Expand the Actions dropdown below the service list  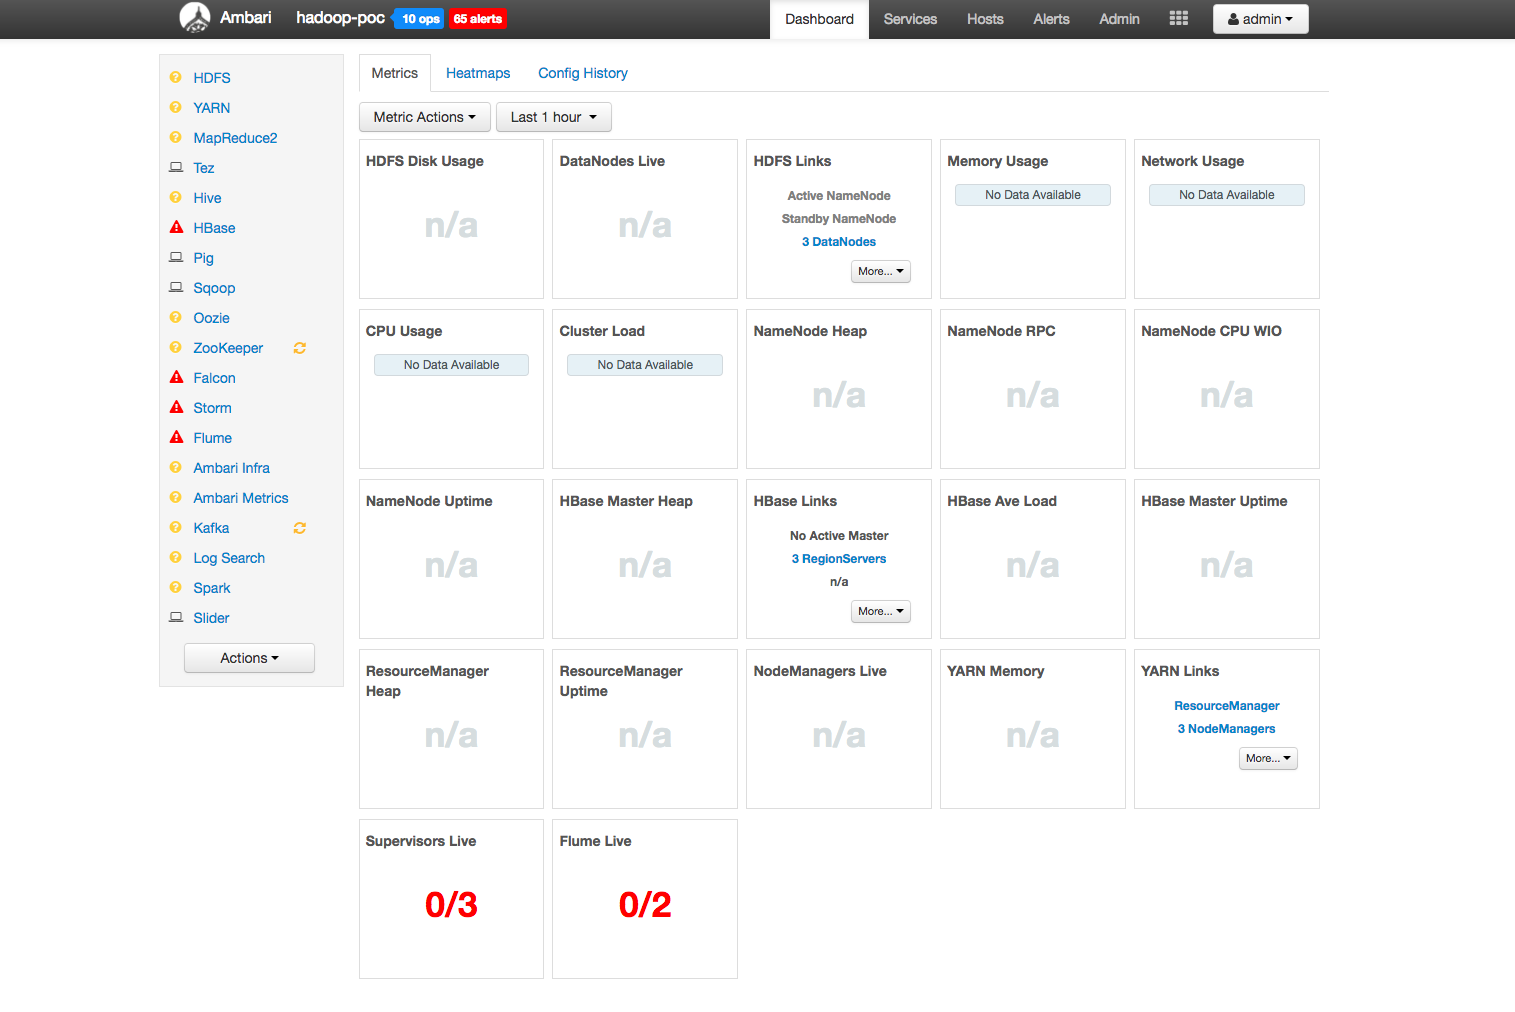(249, 657)
